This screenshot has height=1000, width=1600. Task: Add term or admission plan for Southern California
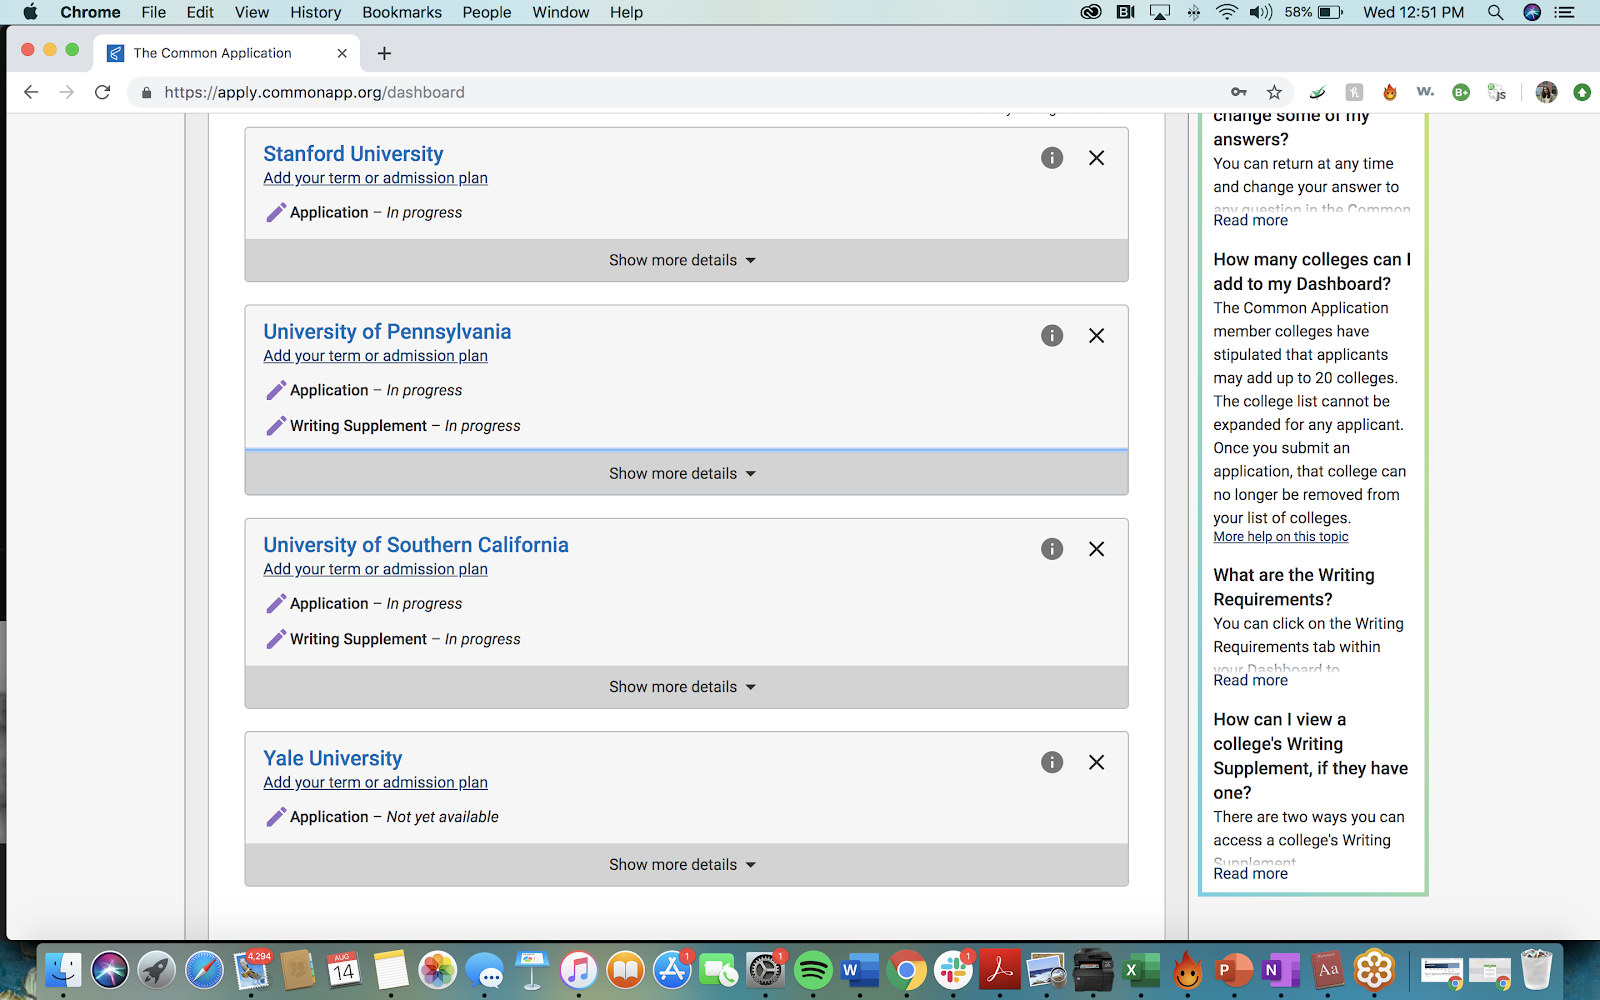pos(376,569)
